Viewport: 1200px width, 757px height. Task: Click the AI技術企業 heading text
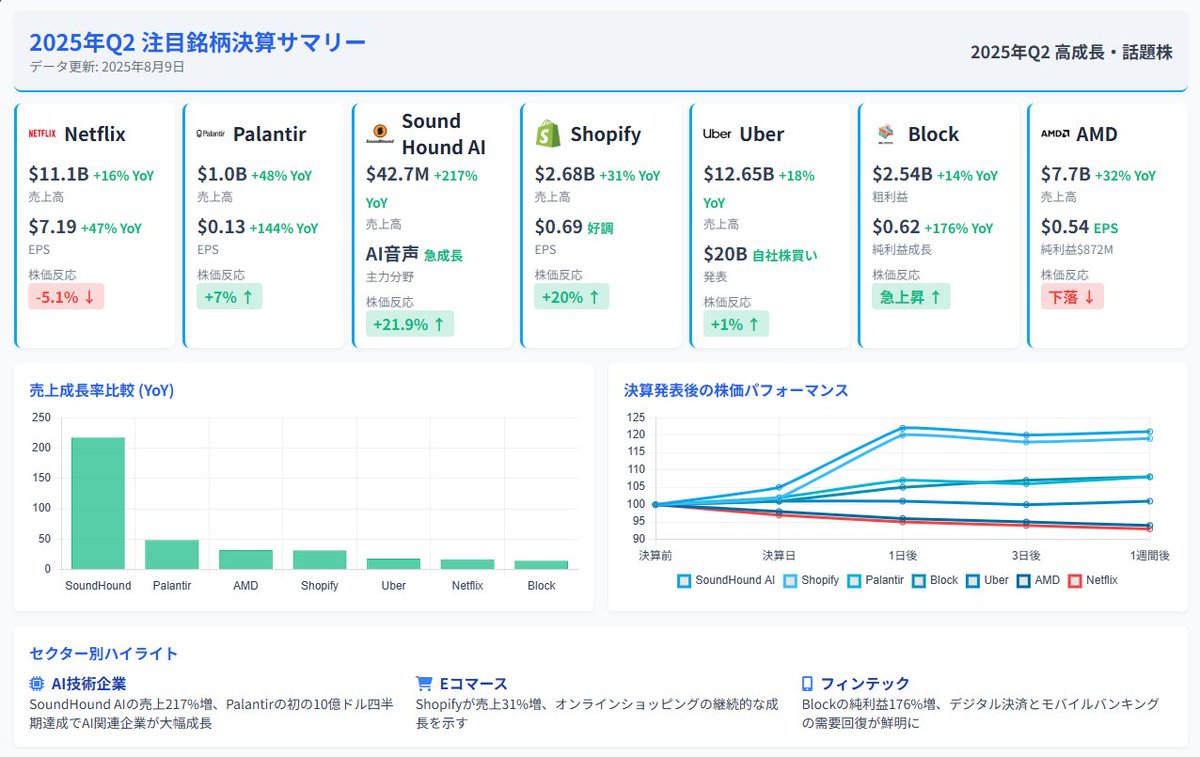pyautogui.click(x=89, y=684)
